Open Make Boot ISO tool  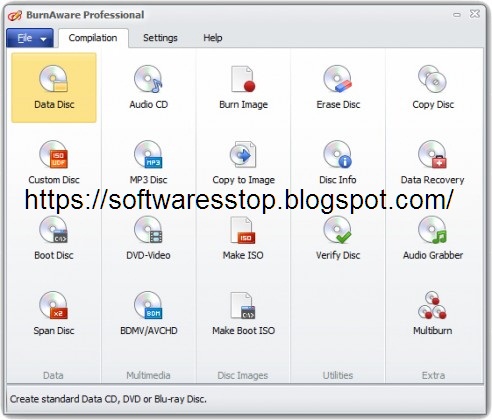point(243,313)
